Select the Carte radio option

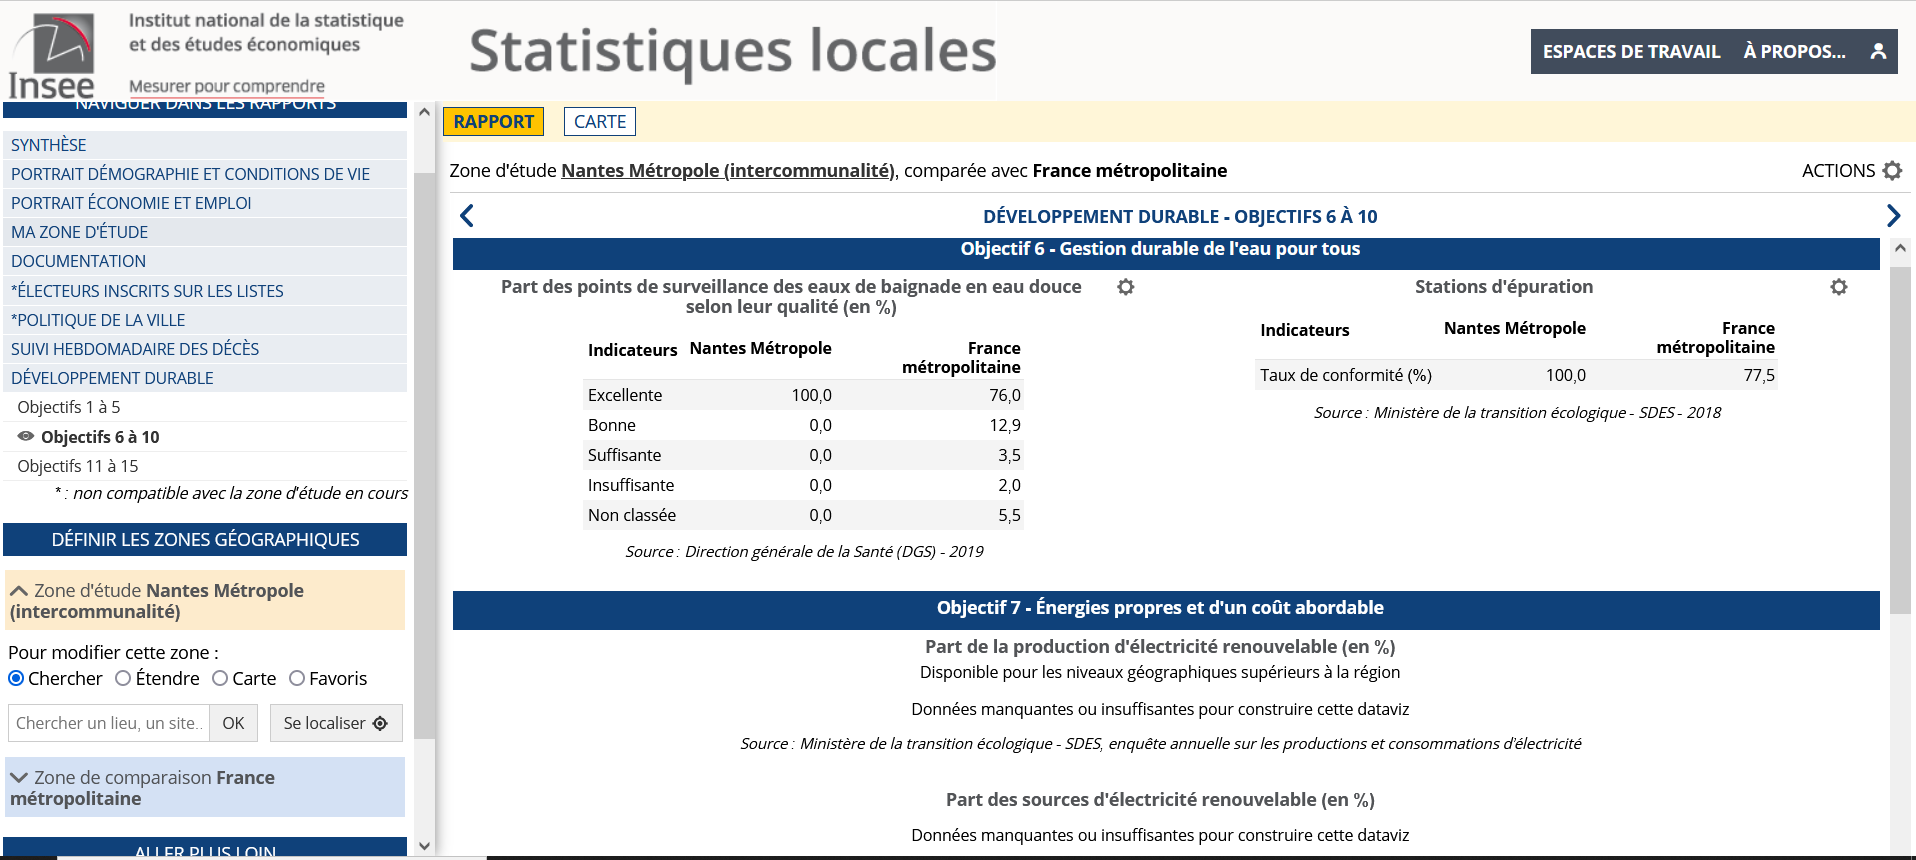(220, 679)
